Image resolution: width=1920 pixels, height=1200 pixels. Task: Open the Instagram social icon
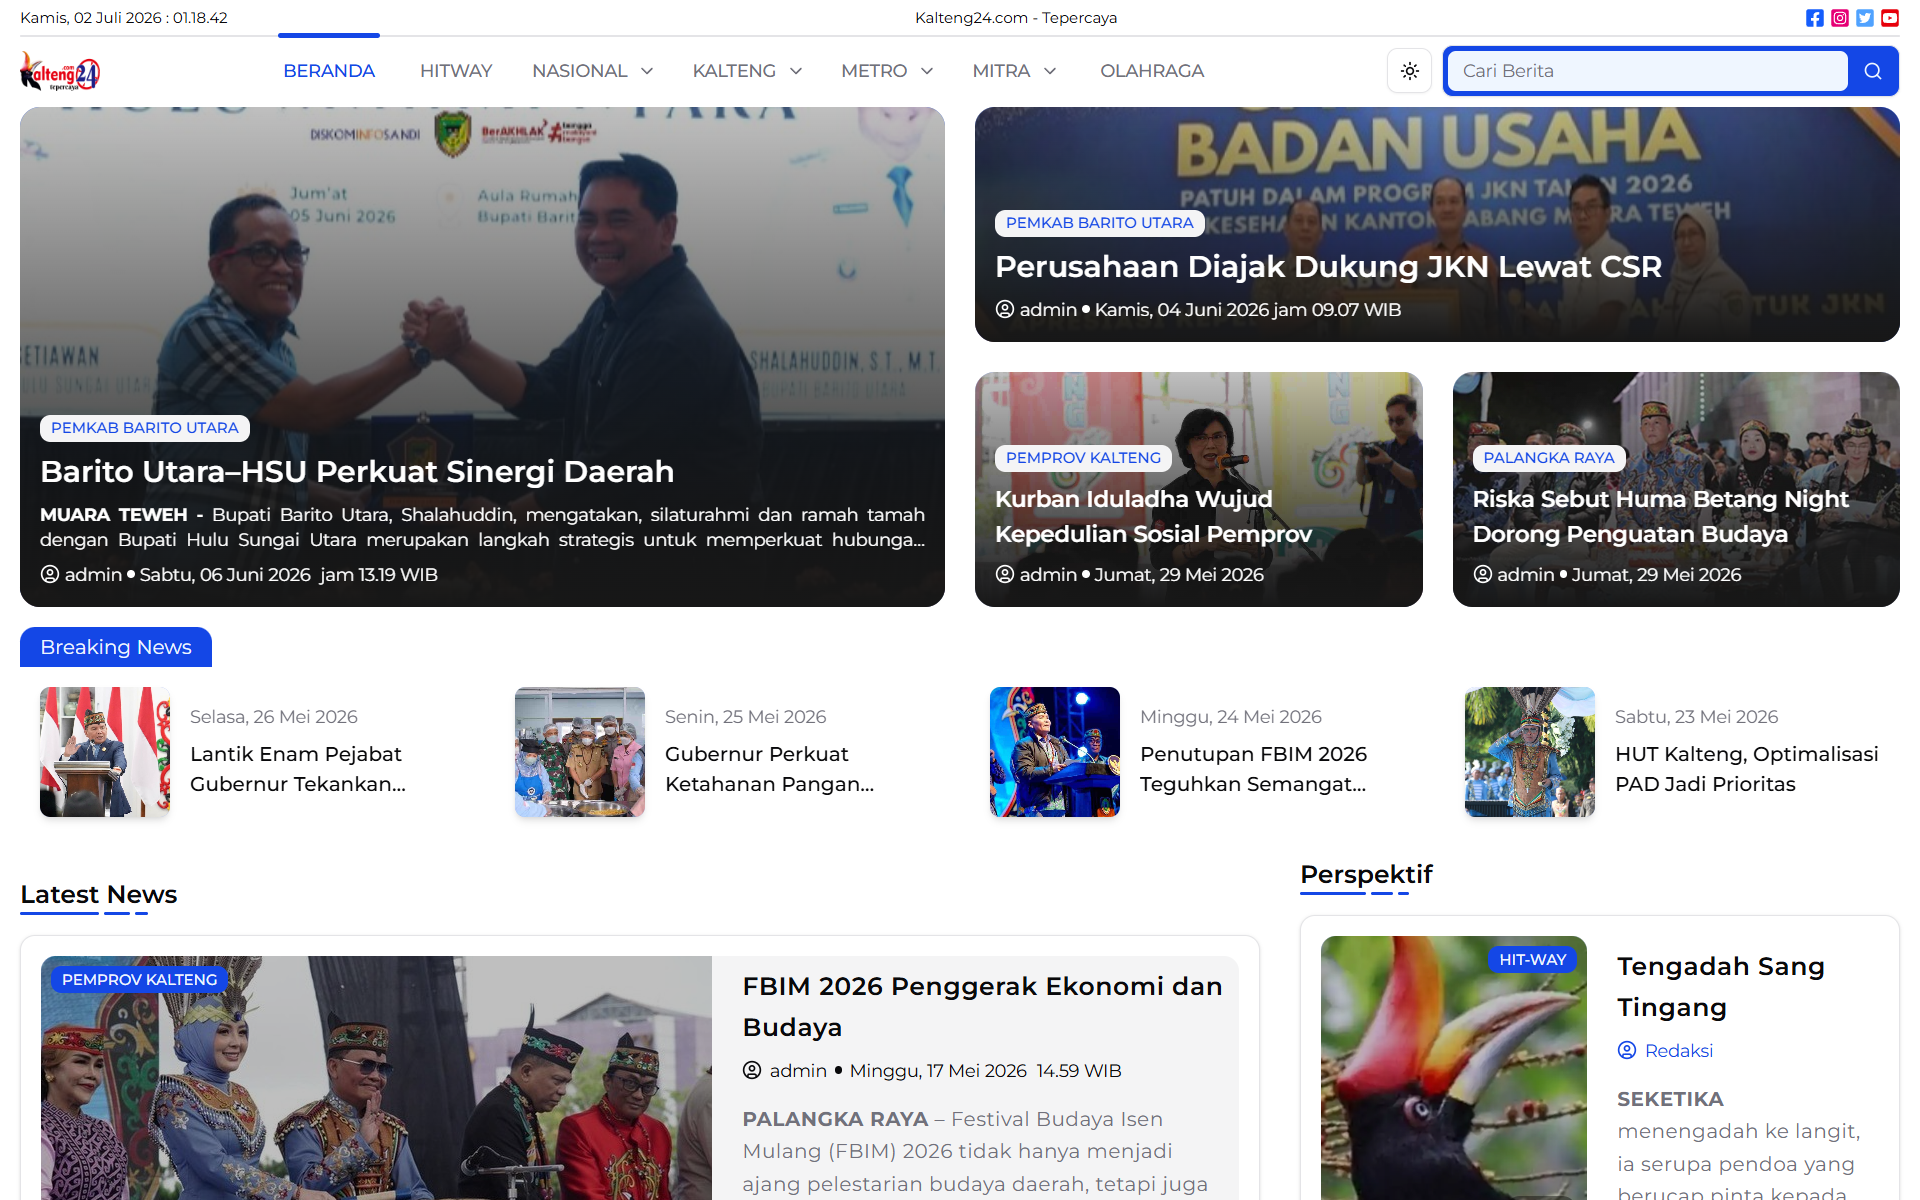[1840, 18]
